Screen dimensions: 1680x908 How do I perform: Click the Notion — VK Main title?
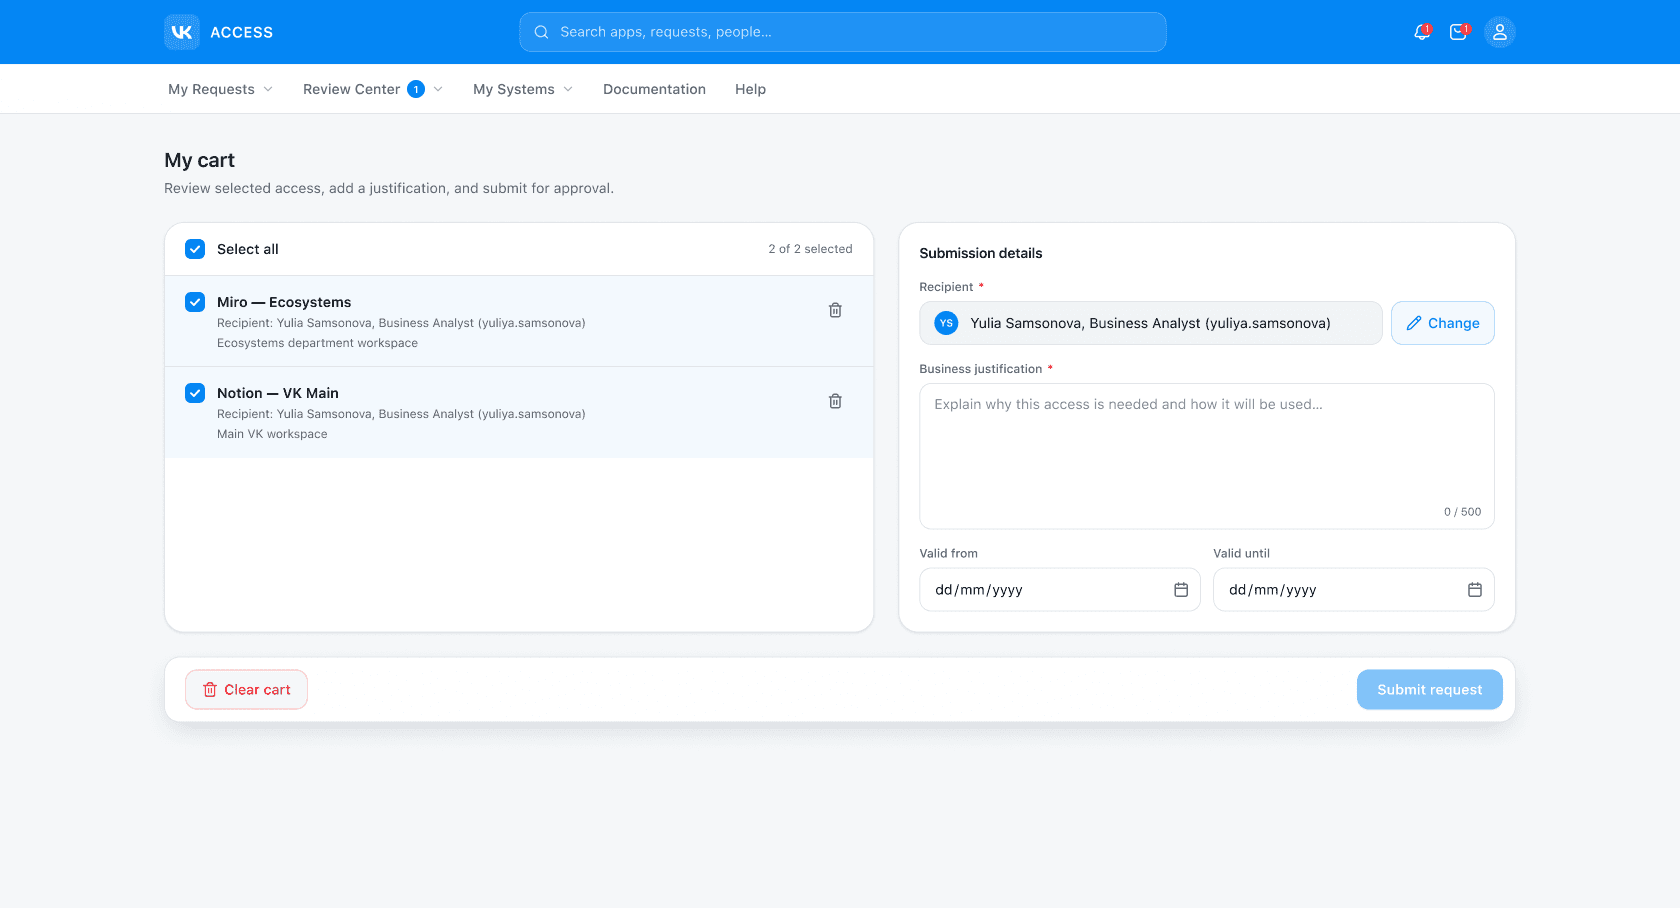click(x=278, y=393)
